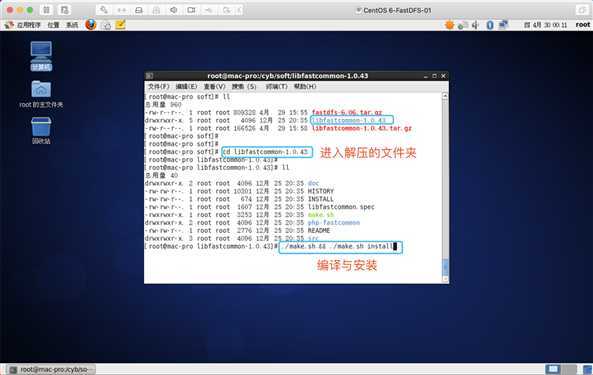Open the terminal Edit (编辑) menu
Viewport: 593px width, 375px height.
[x=186, y=87]
